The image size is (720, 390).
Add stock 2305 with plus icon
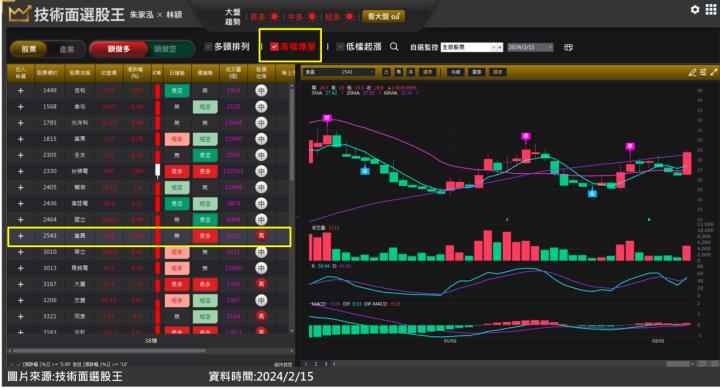[x=20, y=155]
